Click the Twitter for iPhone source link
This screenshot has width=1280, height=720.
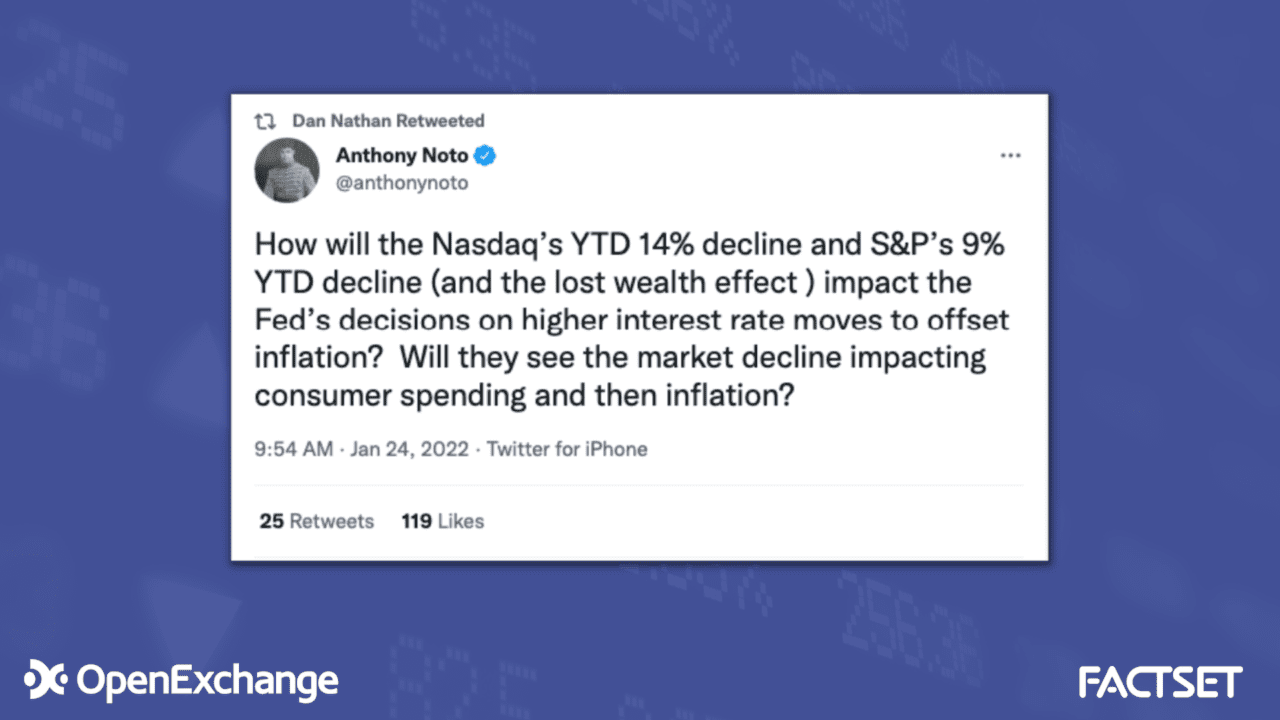click(x=567, y=449)
